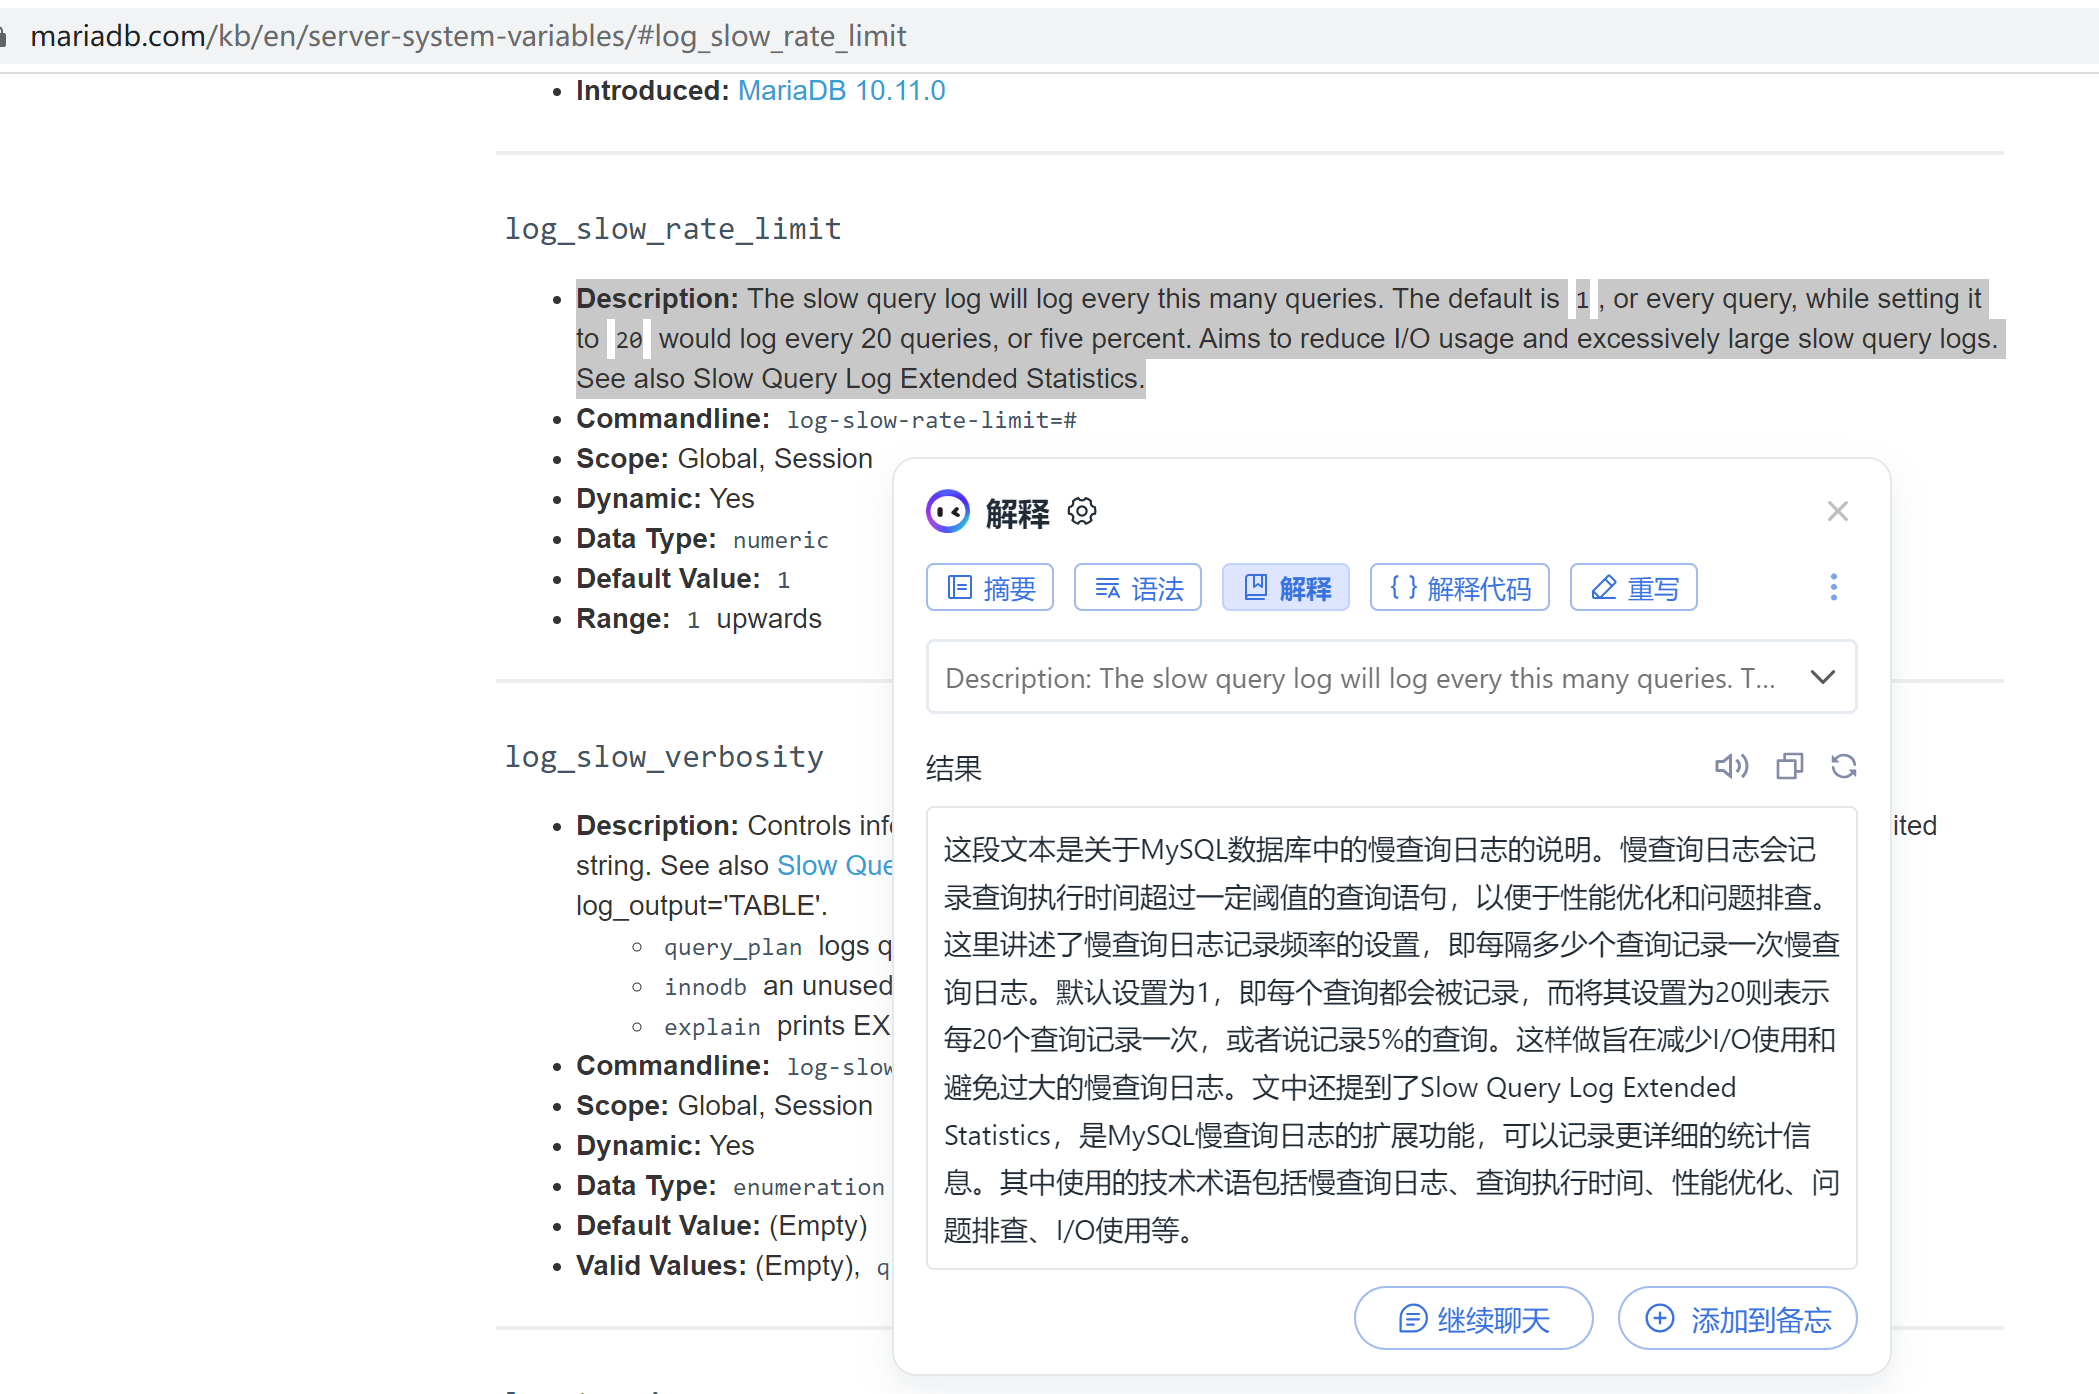Open the explain panel settings gear

(1081, 512)
